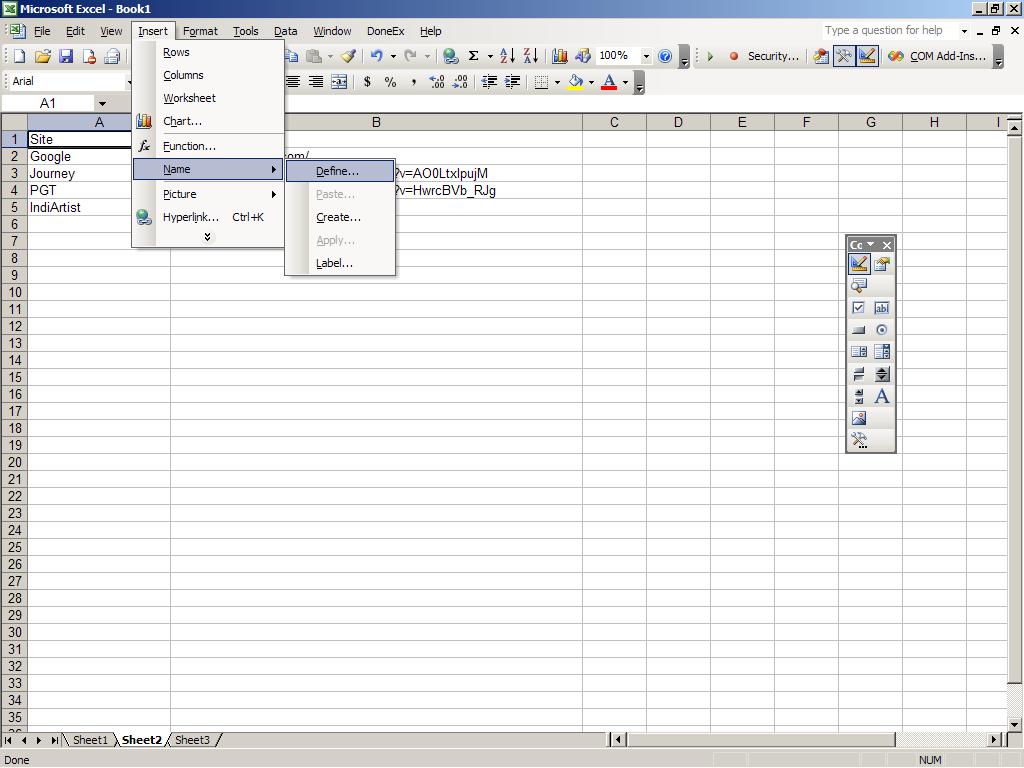Select the Check Box control icon
This screenshot has height=768, width=1024.
[x=858, y=308]
